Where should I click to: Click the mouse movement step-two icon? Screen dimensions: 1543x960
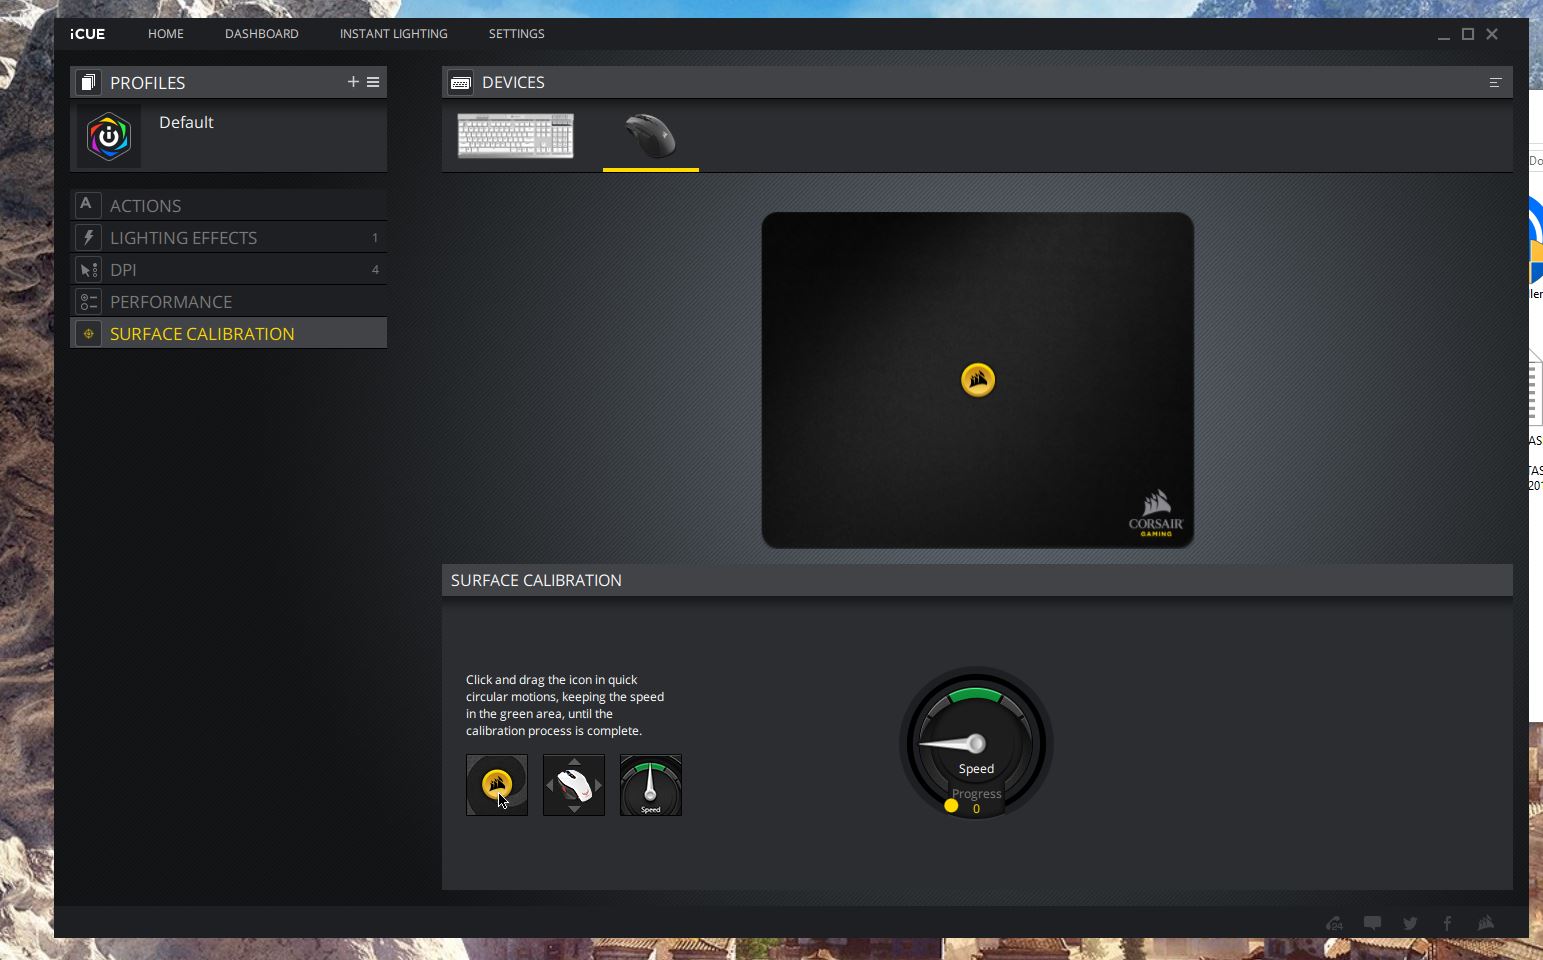(574, 785)
